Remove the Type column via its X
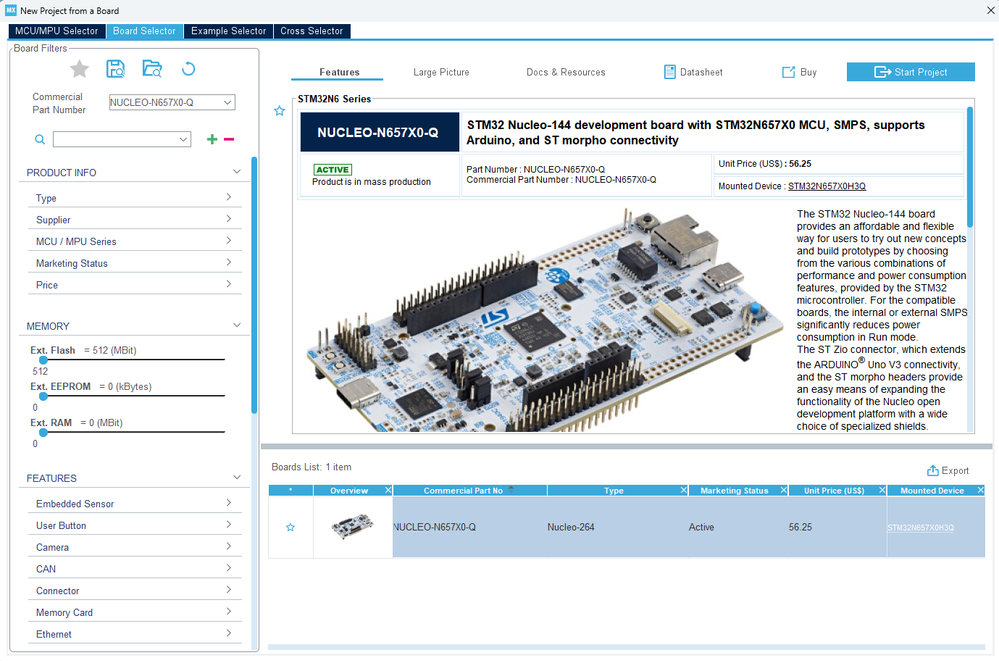This screenshot has width=999, height=661. [x=684, y=490]
